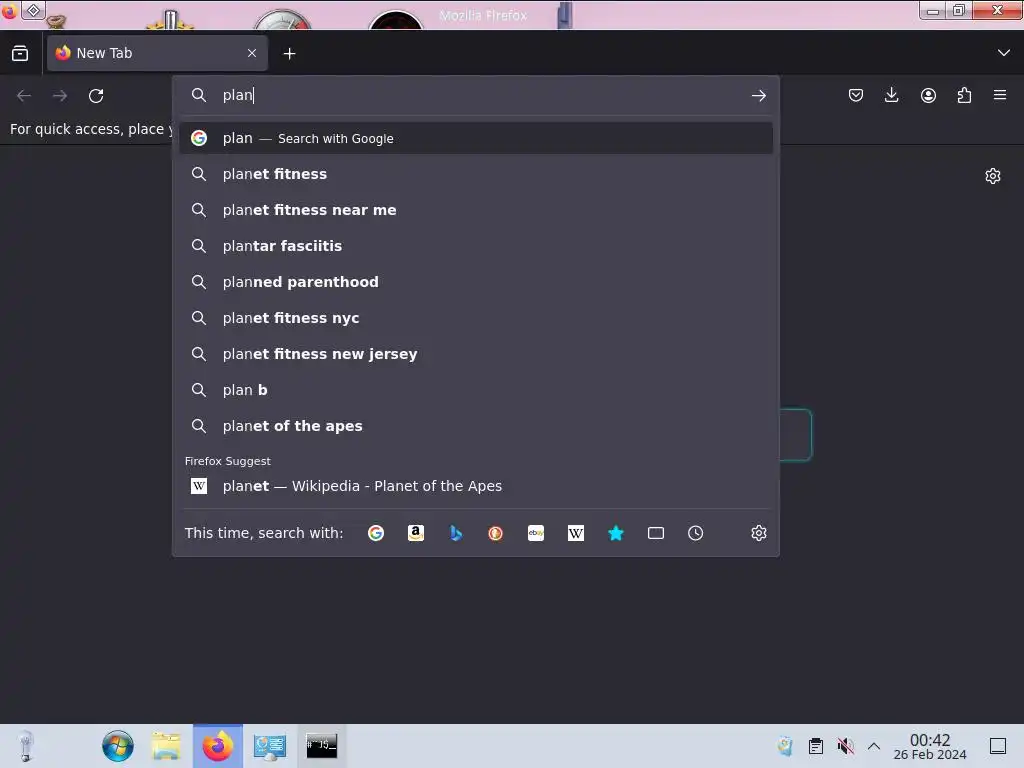The height and width of the screenshot is (768, 1024).
Task: Click the Firefox icon in title bar
Action: click(9, 11)
